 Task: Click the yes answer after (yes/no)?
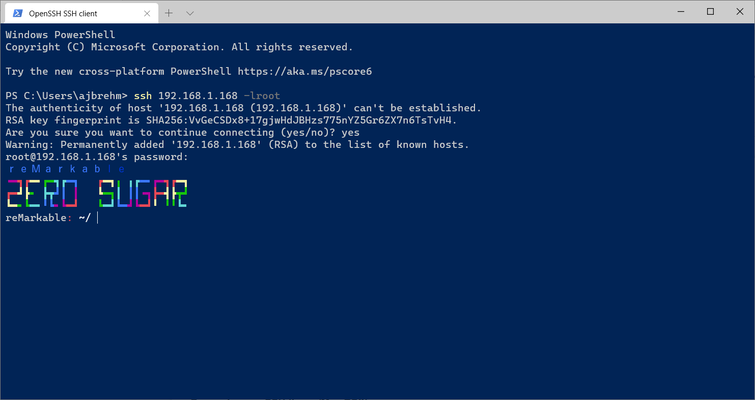351,132
